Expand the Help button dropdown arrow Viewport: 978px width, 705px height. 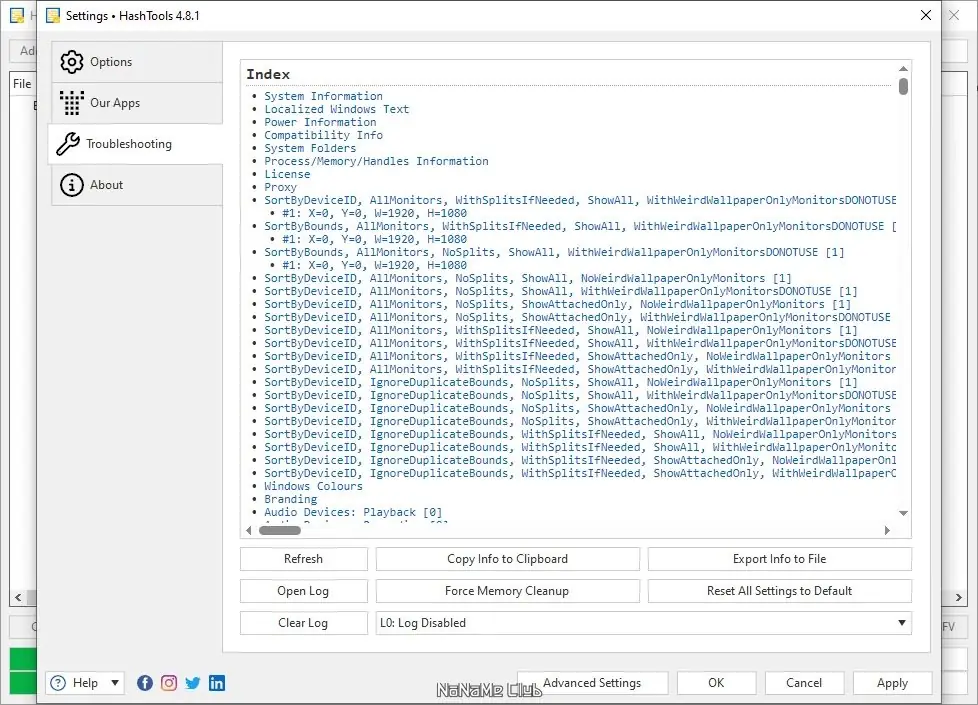115,683
